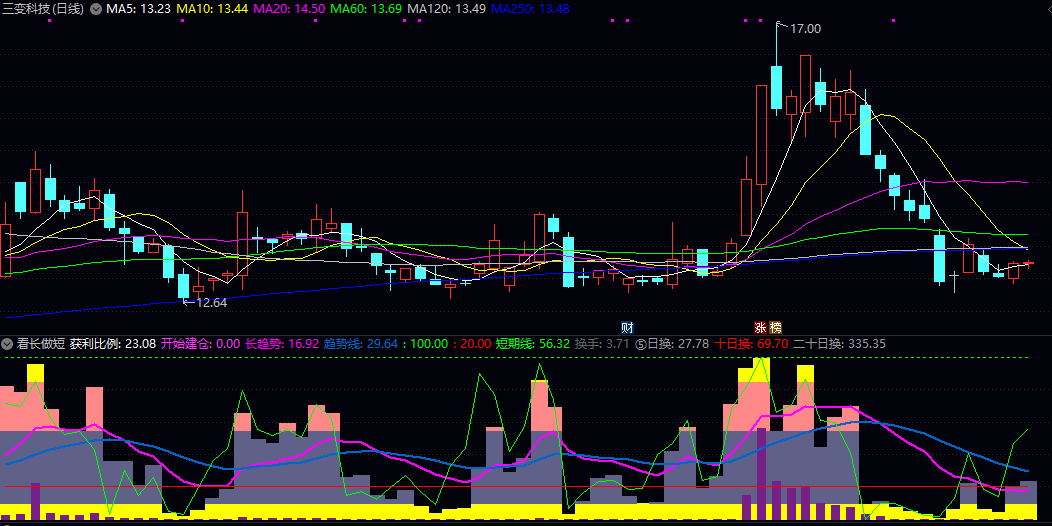Viewport: 1052px width, 526px height.
Task: Click the 换手: 3.71 value
Action: point(602,344)
